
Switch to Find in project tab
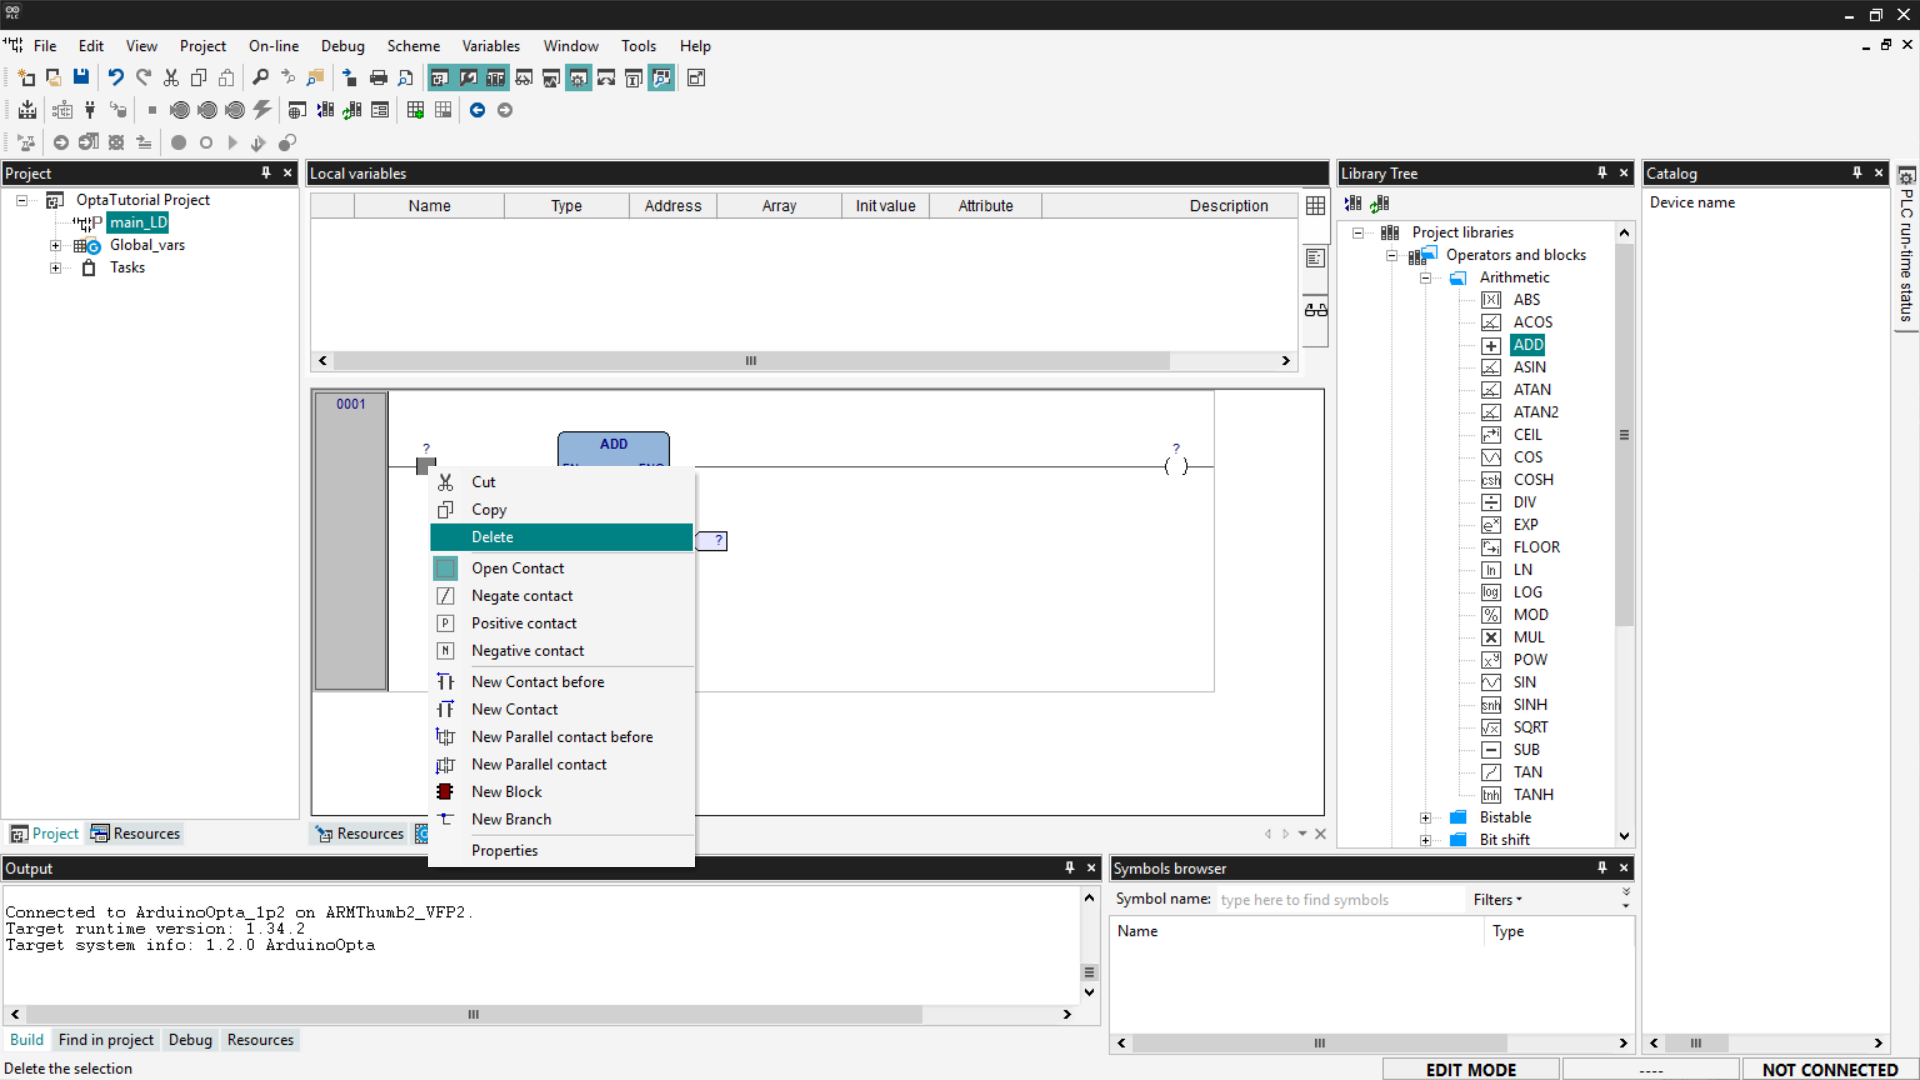pyautogui.click(x=106, y=1040)
